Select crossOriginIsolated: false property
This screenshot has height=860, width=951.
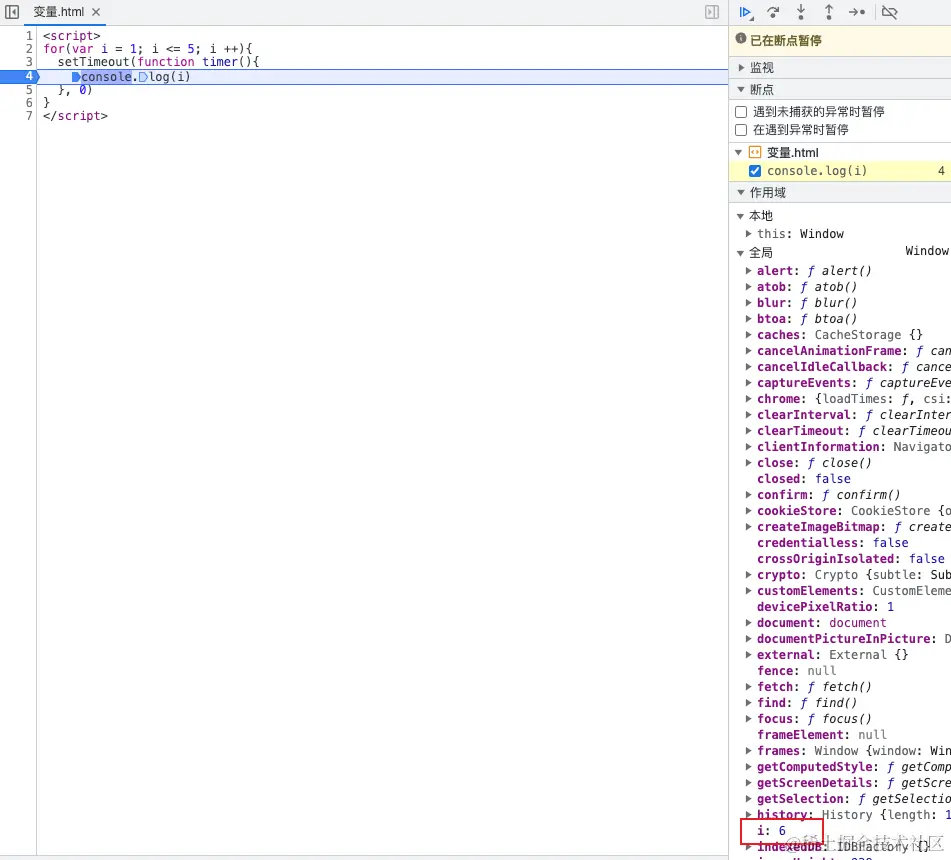tap(850, 559)
